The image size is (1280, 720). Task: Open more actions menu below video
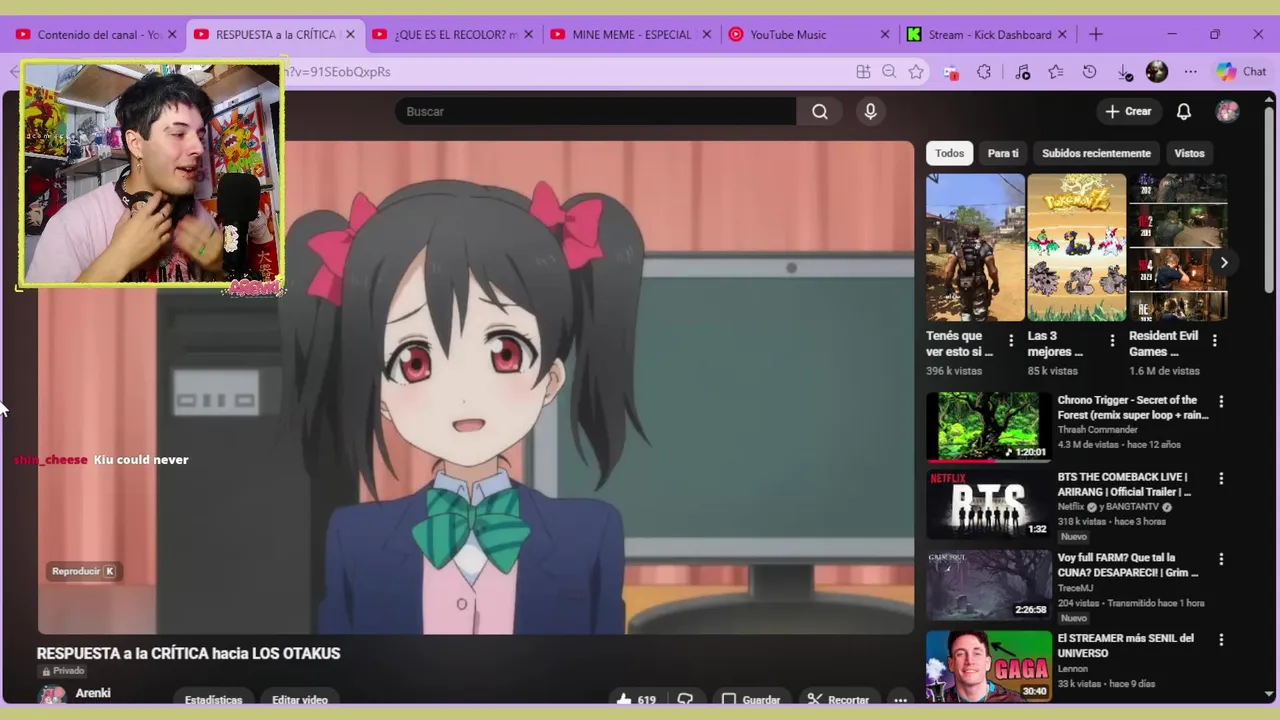[900, 700]
